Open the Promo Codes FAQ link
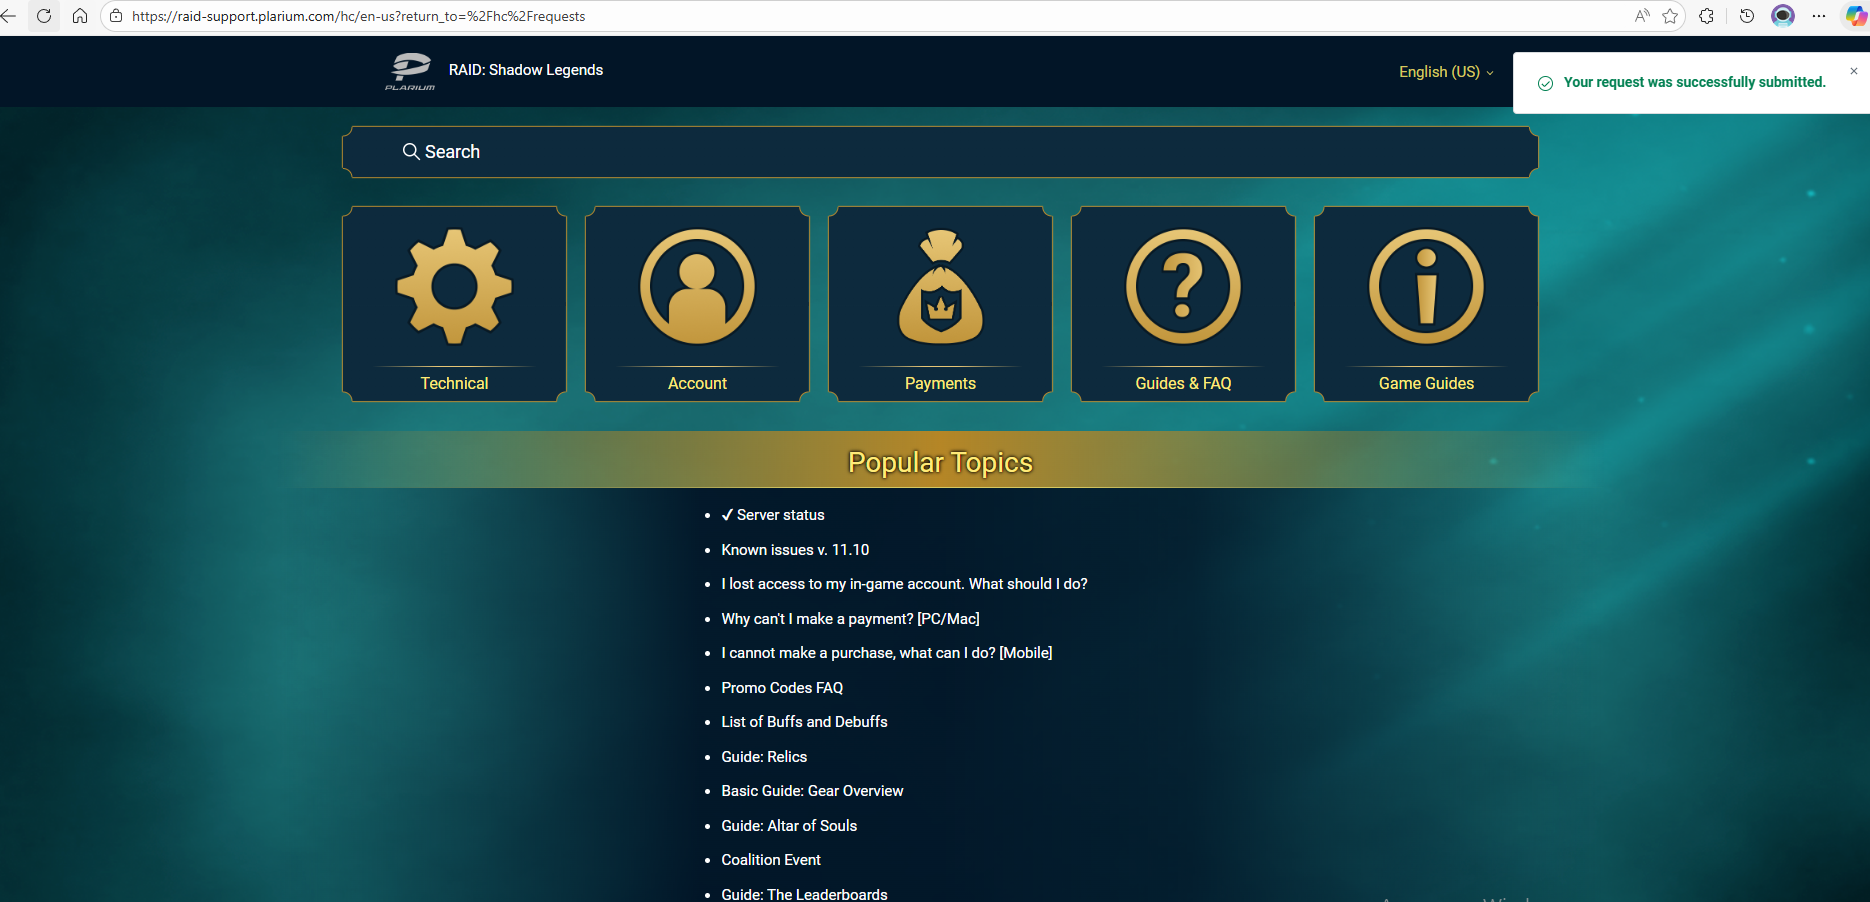This screenshot has height=902, width=1870. (782, 688)
